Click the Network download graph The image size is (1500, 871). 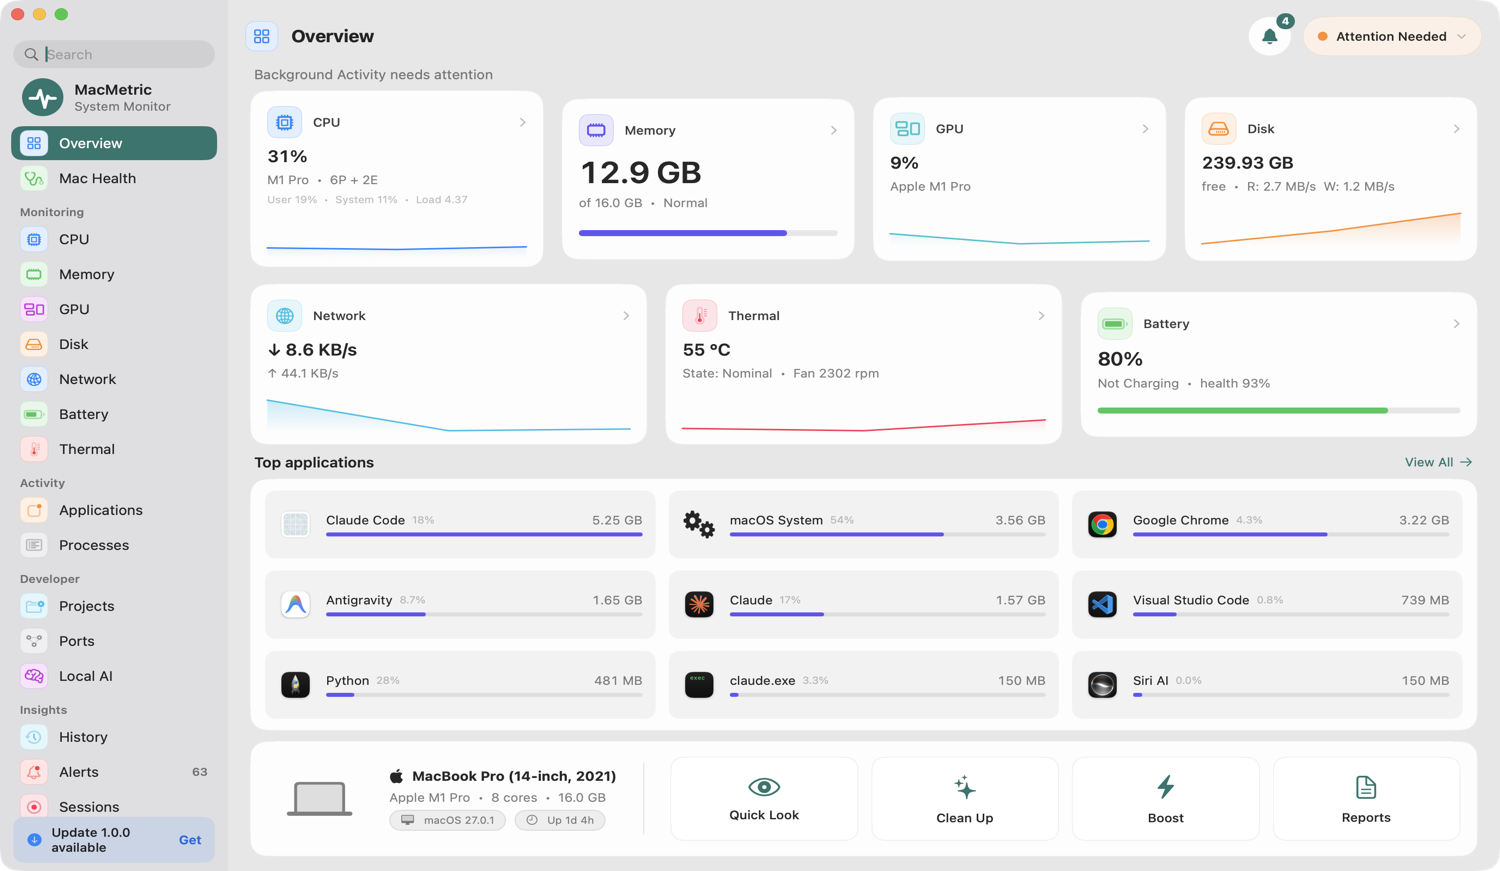(449, 415)
